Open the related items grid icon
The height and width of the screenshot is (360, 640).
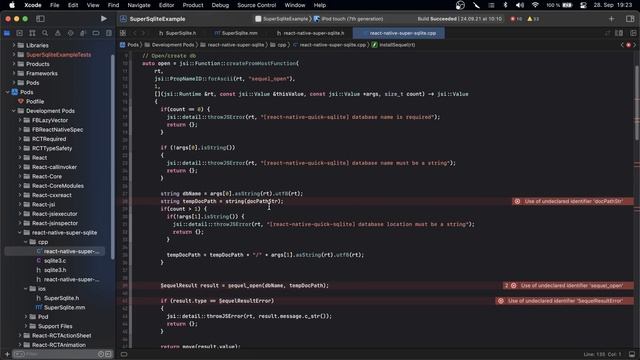tap(123, 33)
